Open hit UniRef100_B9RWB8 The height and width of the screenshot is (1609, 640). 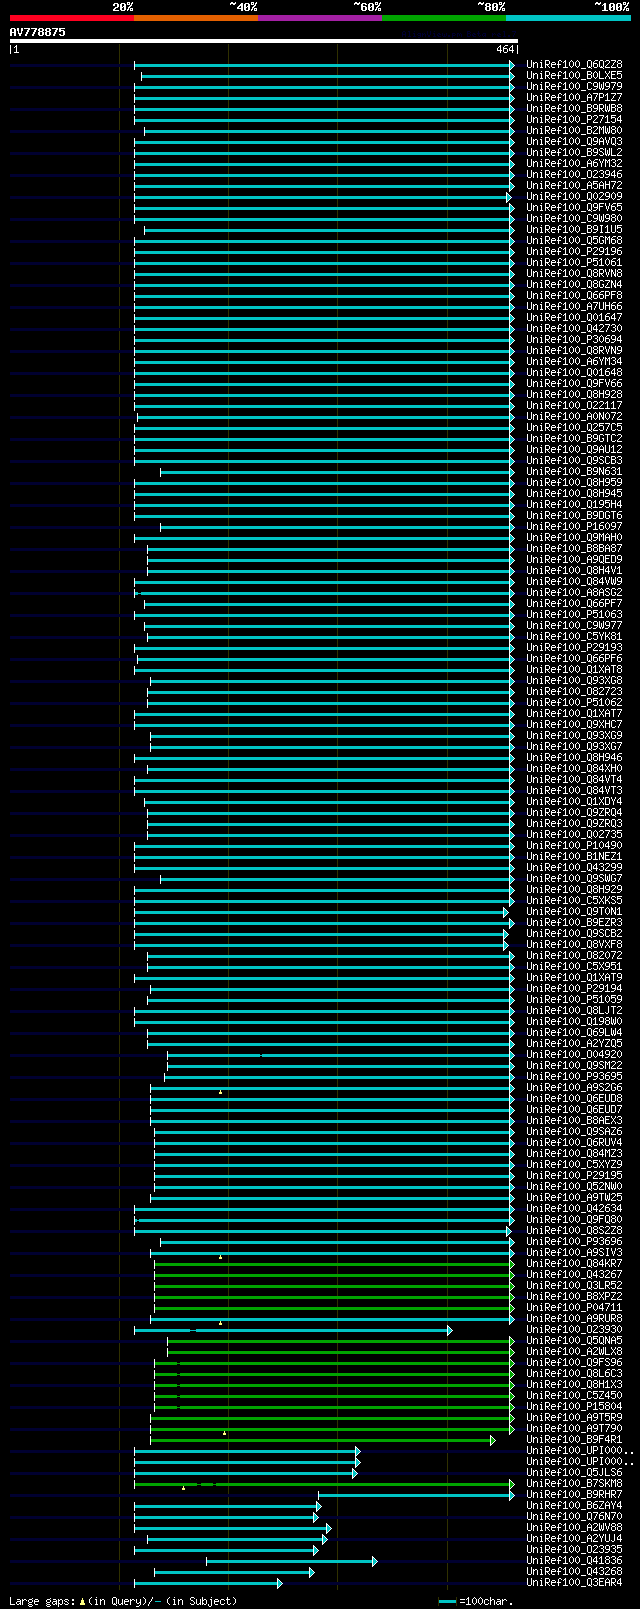[x=574, y=108]
